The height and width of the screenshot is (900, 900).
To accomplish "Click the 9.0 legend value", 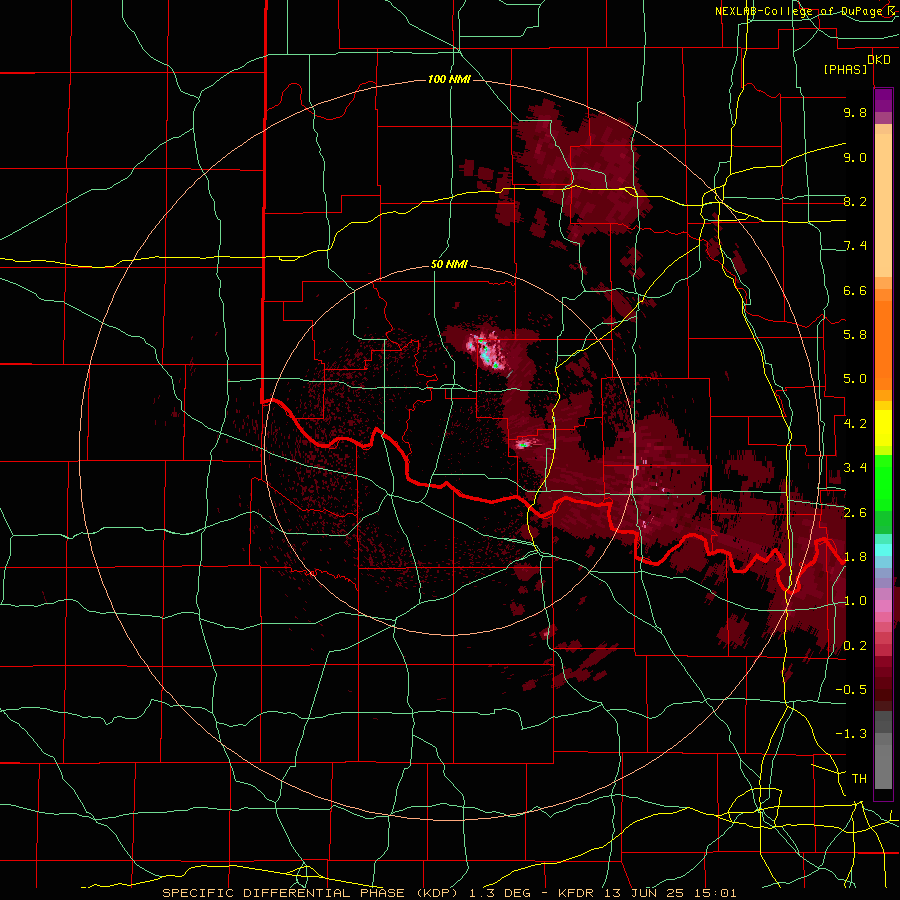I will (855, 157).
